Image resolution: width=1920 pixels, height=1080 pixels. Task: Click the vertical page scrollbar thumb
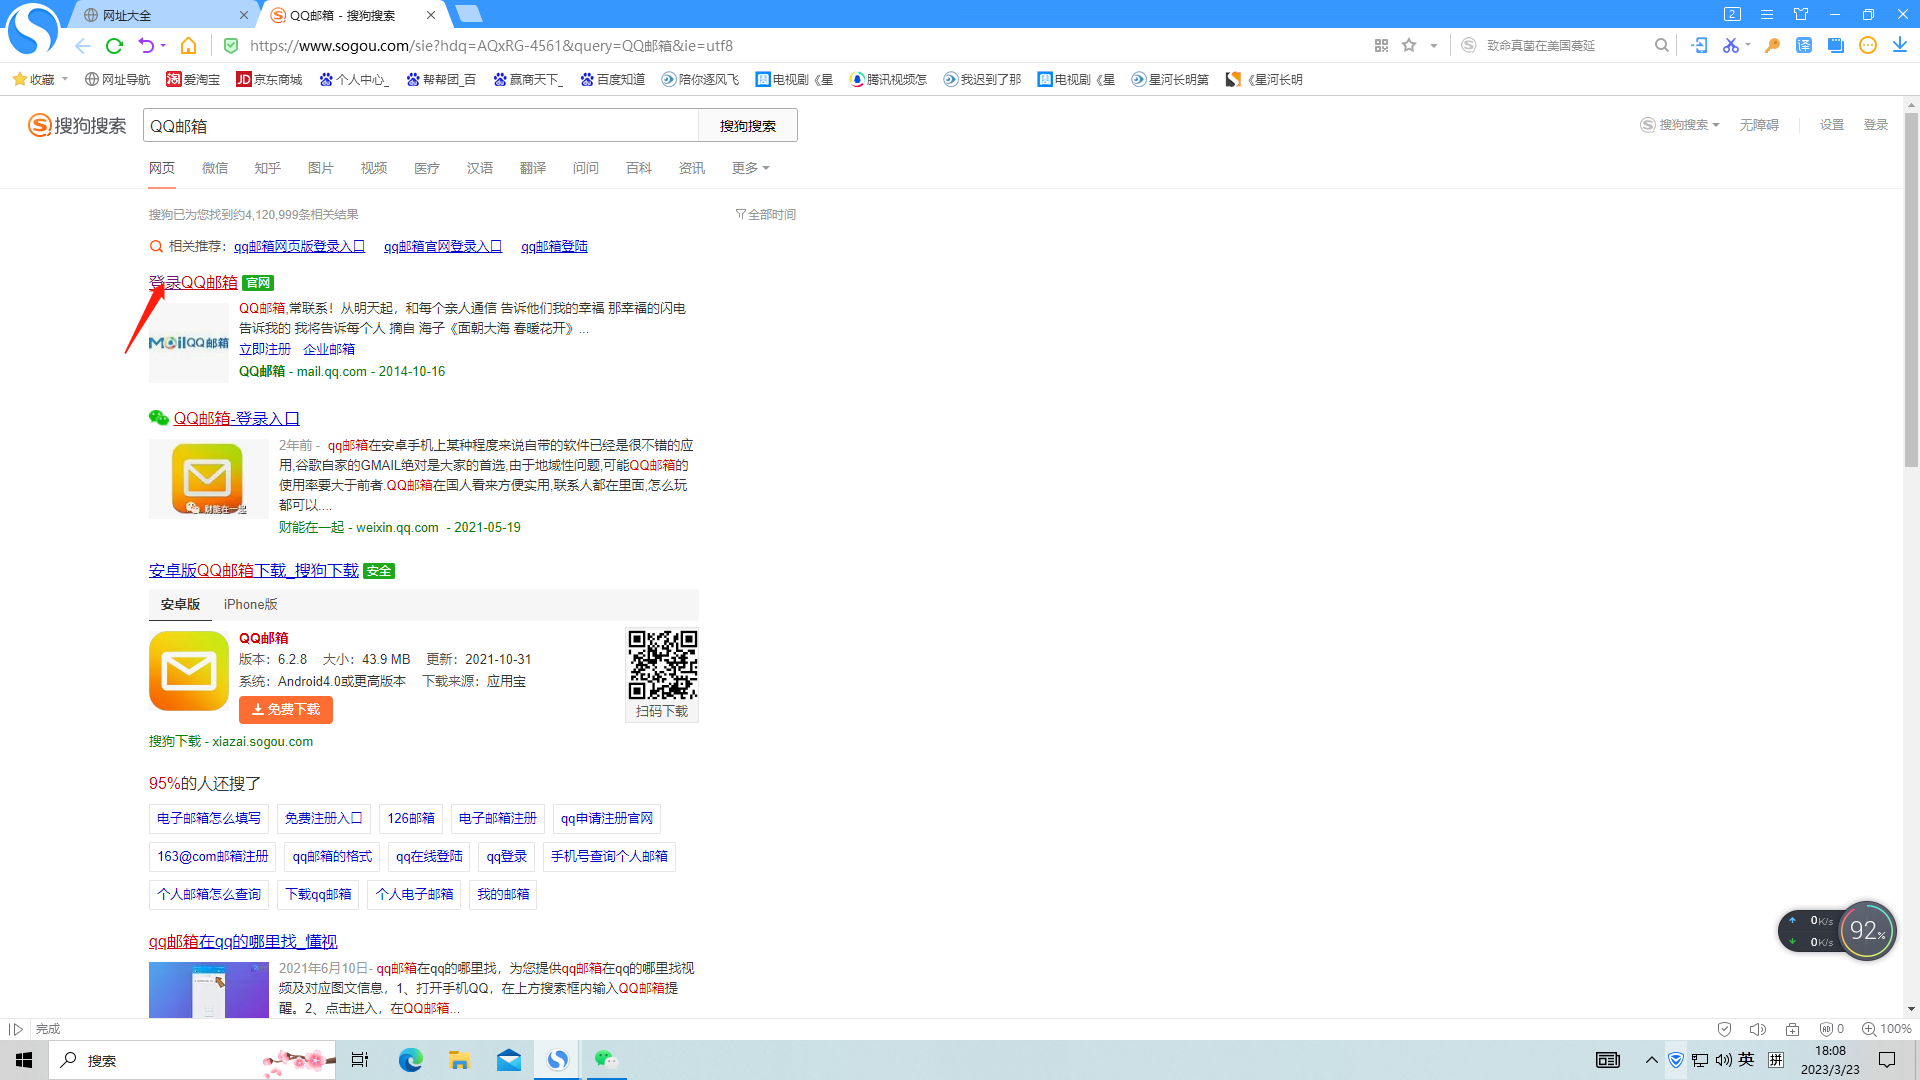click(1911, 290)
